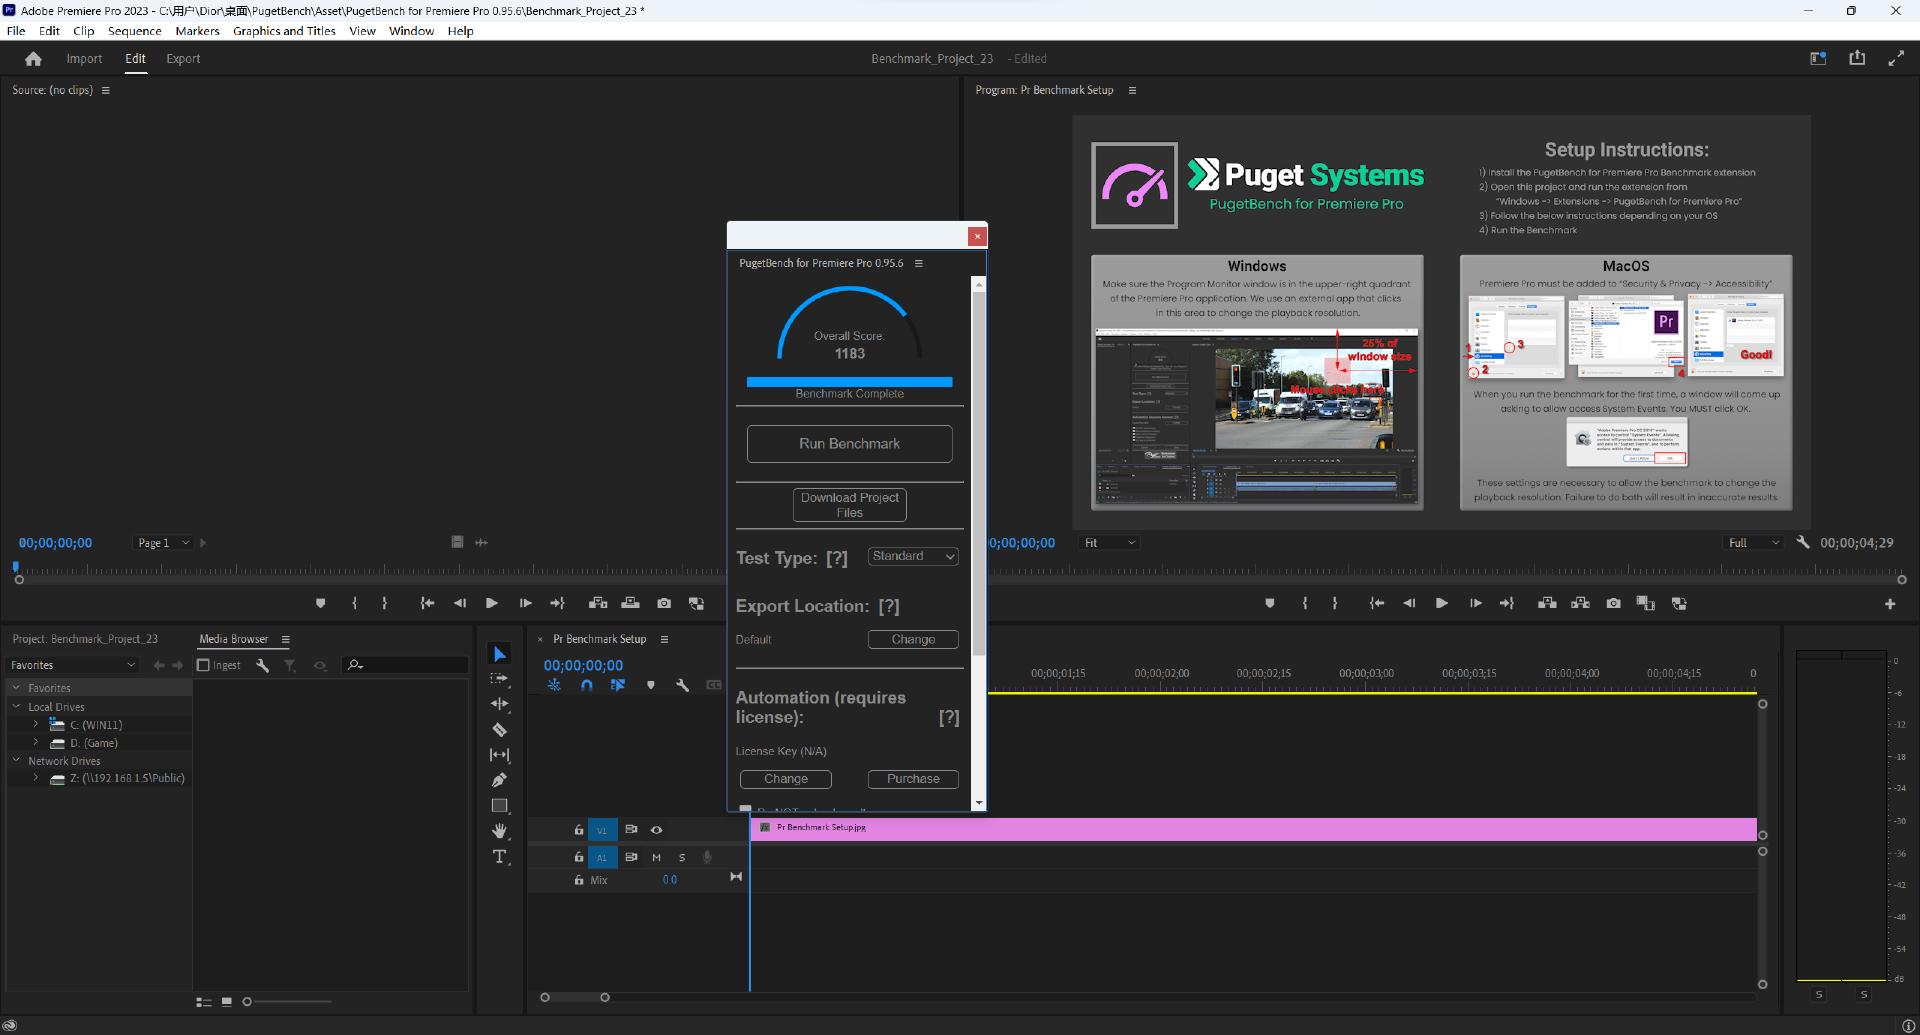Toggle V1 track output eye
This screenshot has height=1035, width=1920.
656,830
